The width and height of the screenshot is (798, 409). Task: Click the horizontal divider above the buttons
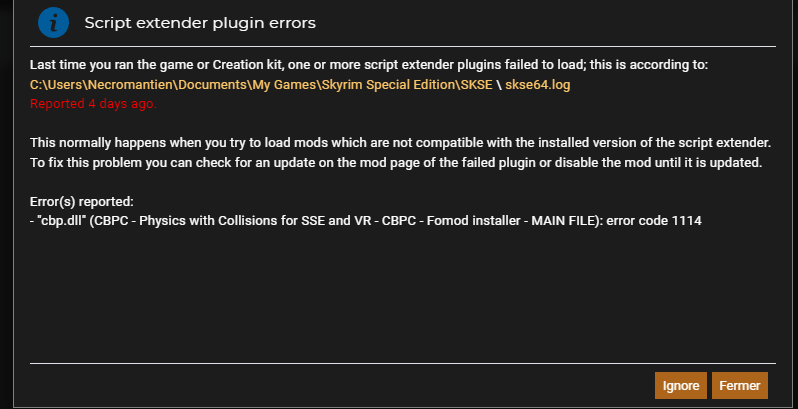(403, 363)
